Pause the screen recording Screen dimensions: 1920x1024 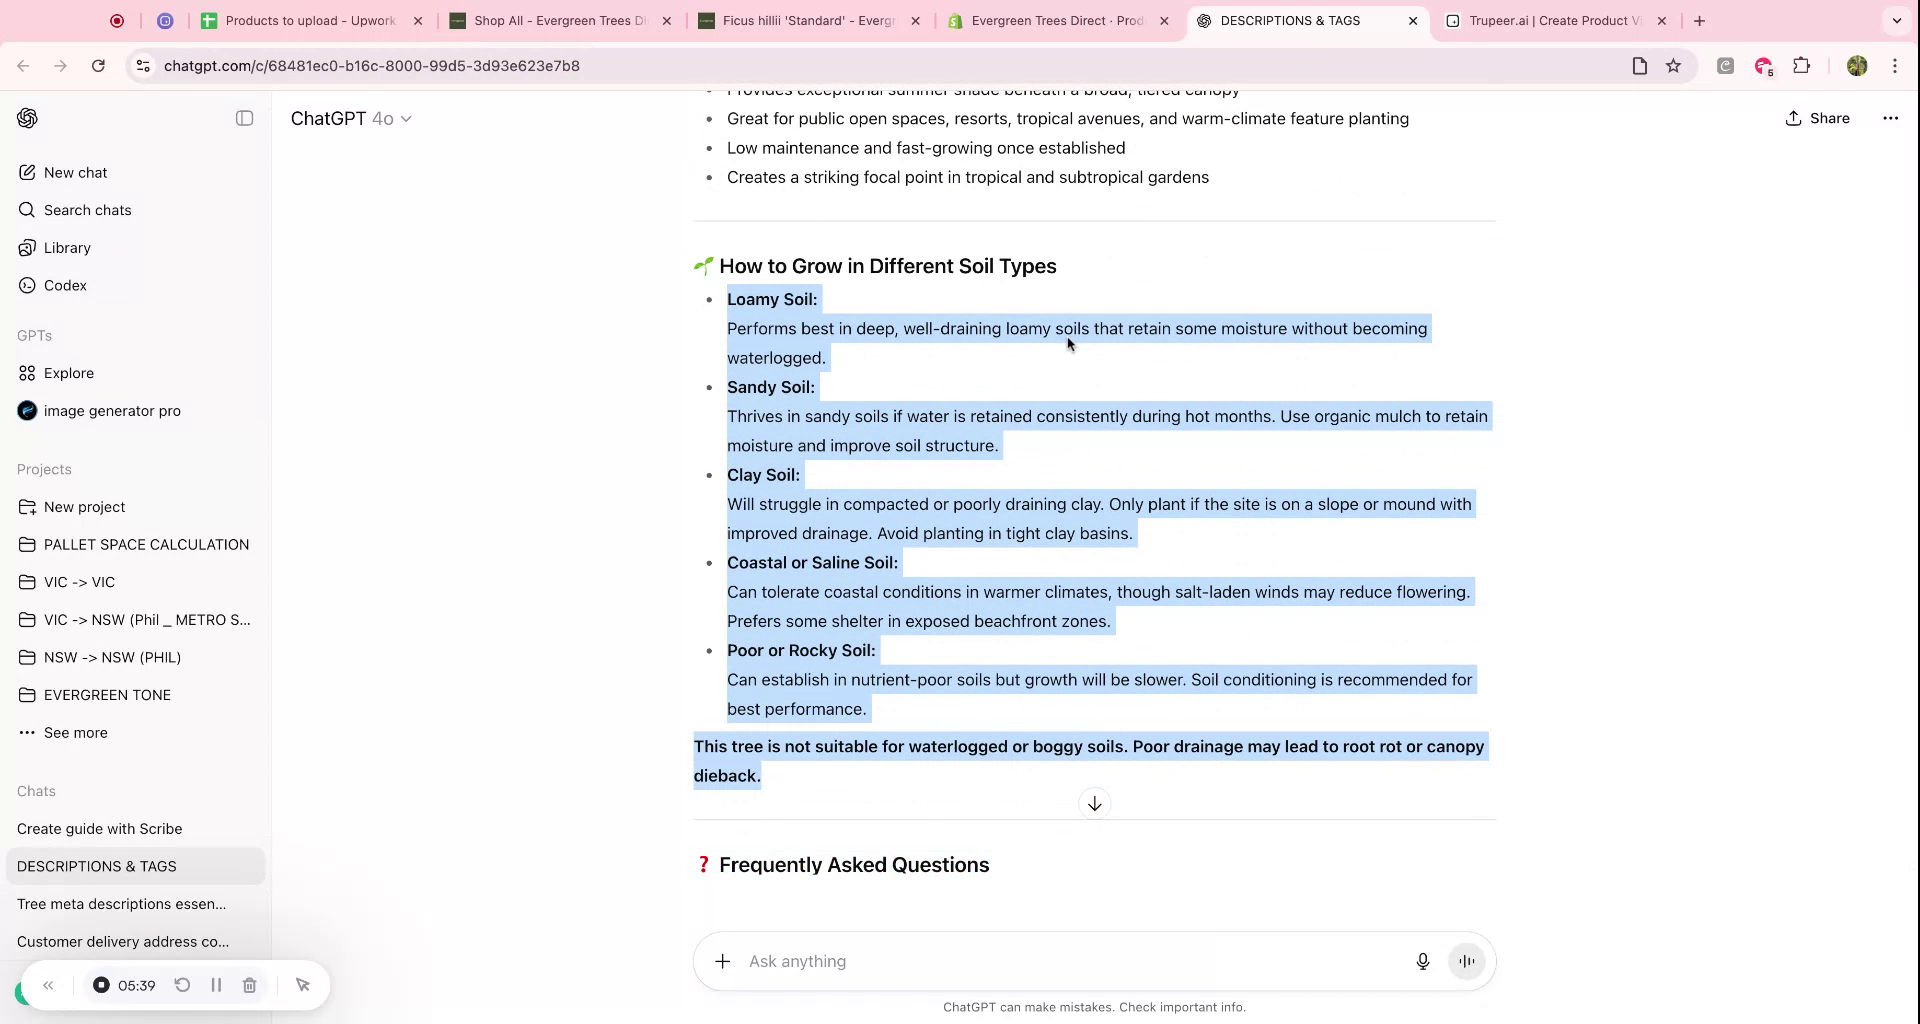216,985
